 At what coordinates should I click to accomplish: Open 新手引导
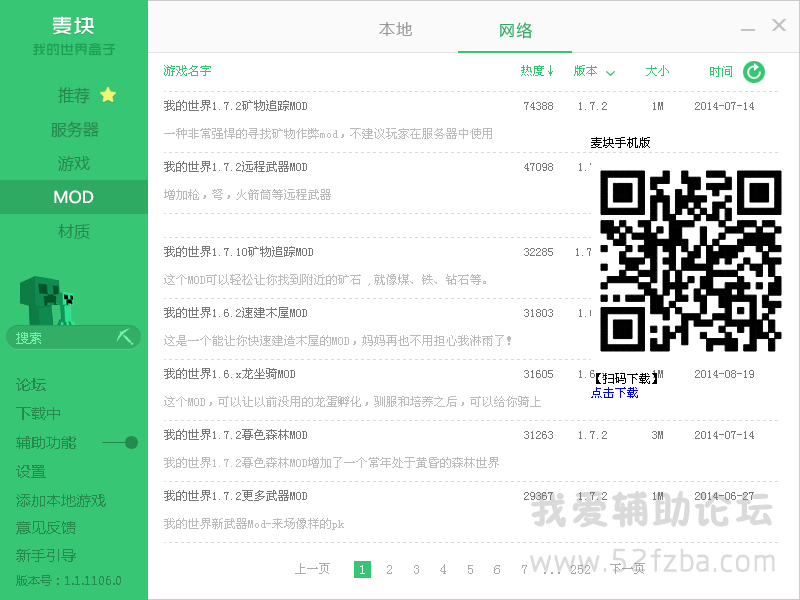pyautogui.click(x=46, y=555)
